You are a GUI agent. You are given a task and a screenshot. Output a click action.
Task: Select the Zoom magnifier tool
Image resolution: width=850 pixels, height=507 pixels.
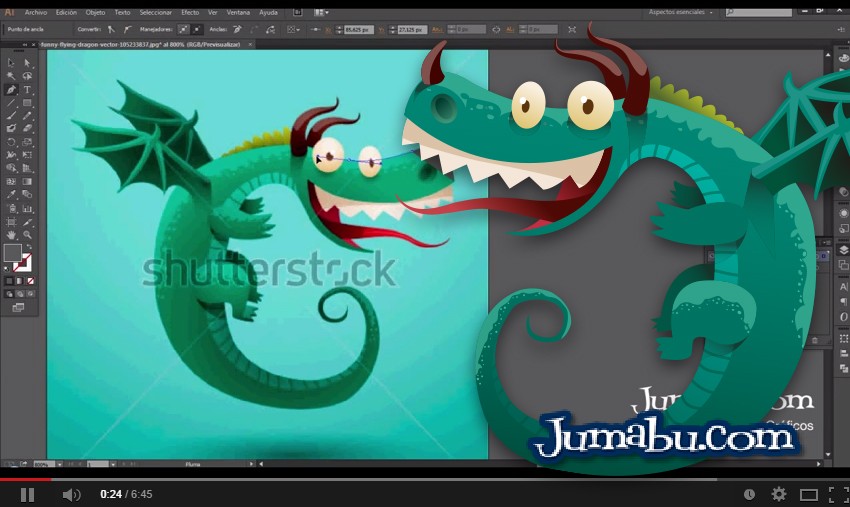tap(27, 235)
